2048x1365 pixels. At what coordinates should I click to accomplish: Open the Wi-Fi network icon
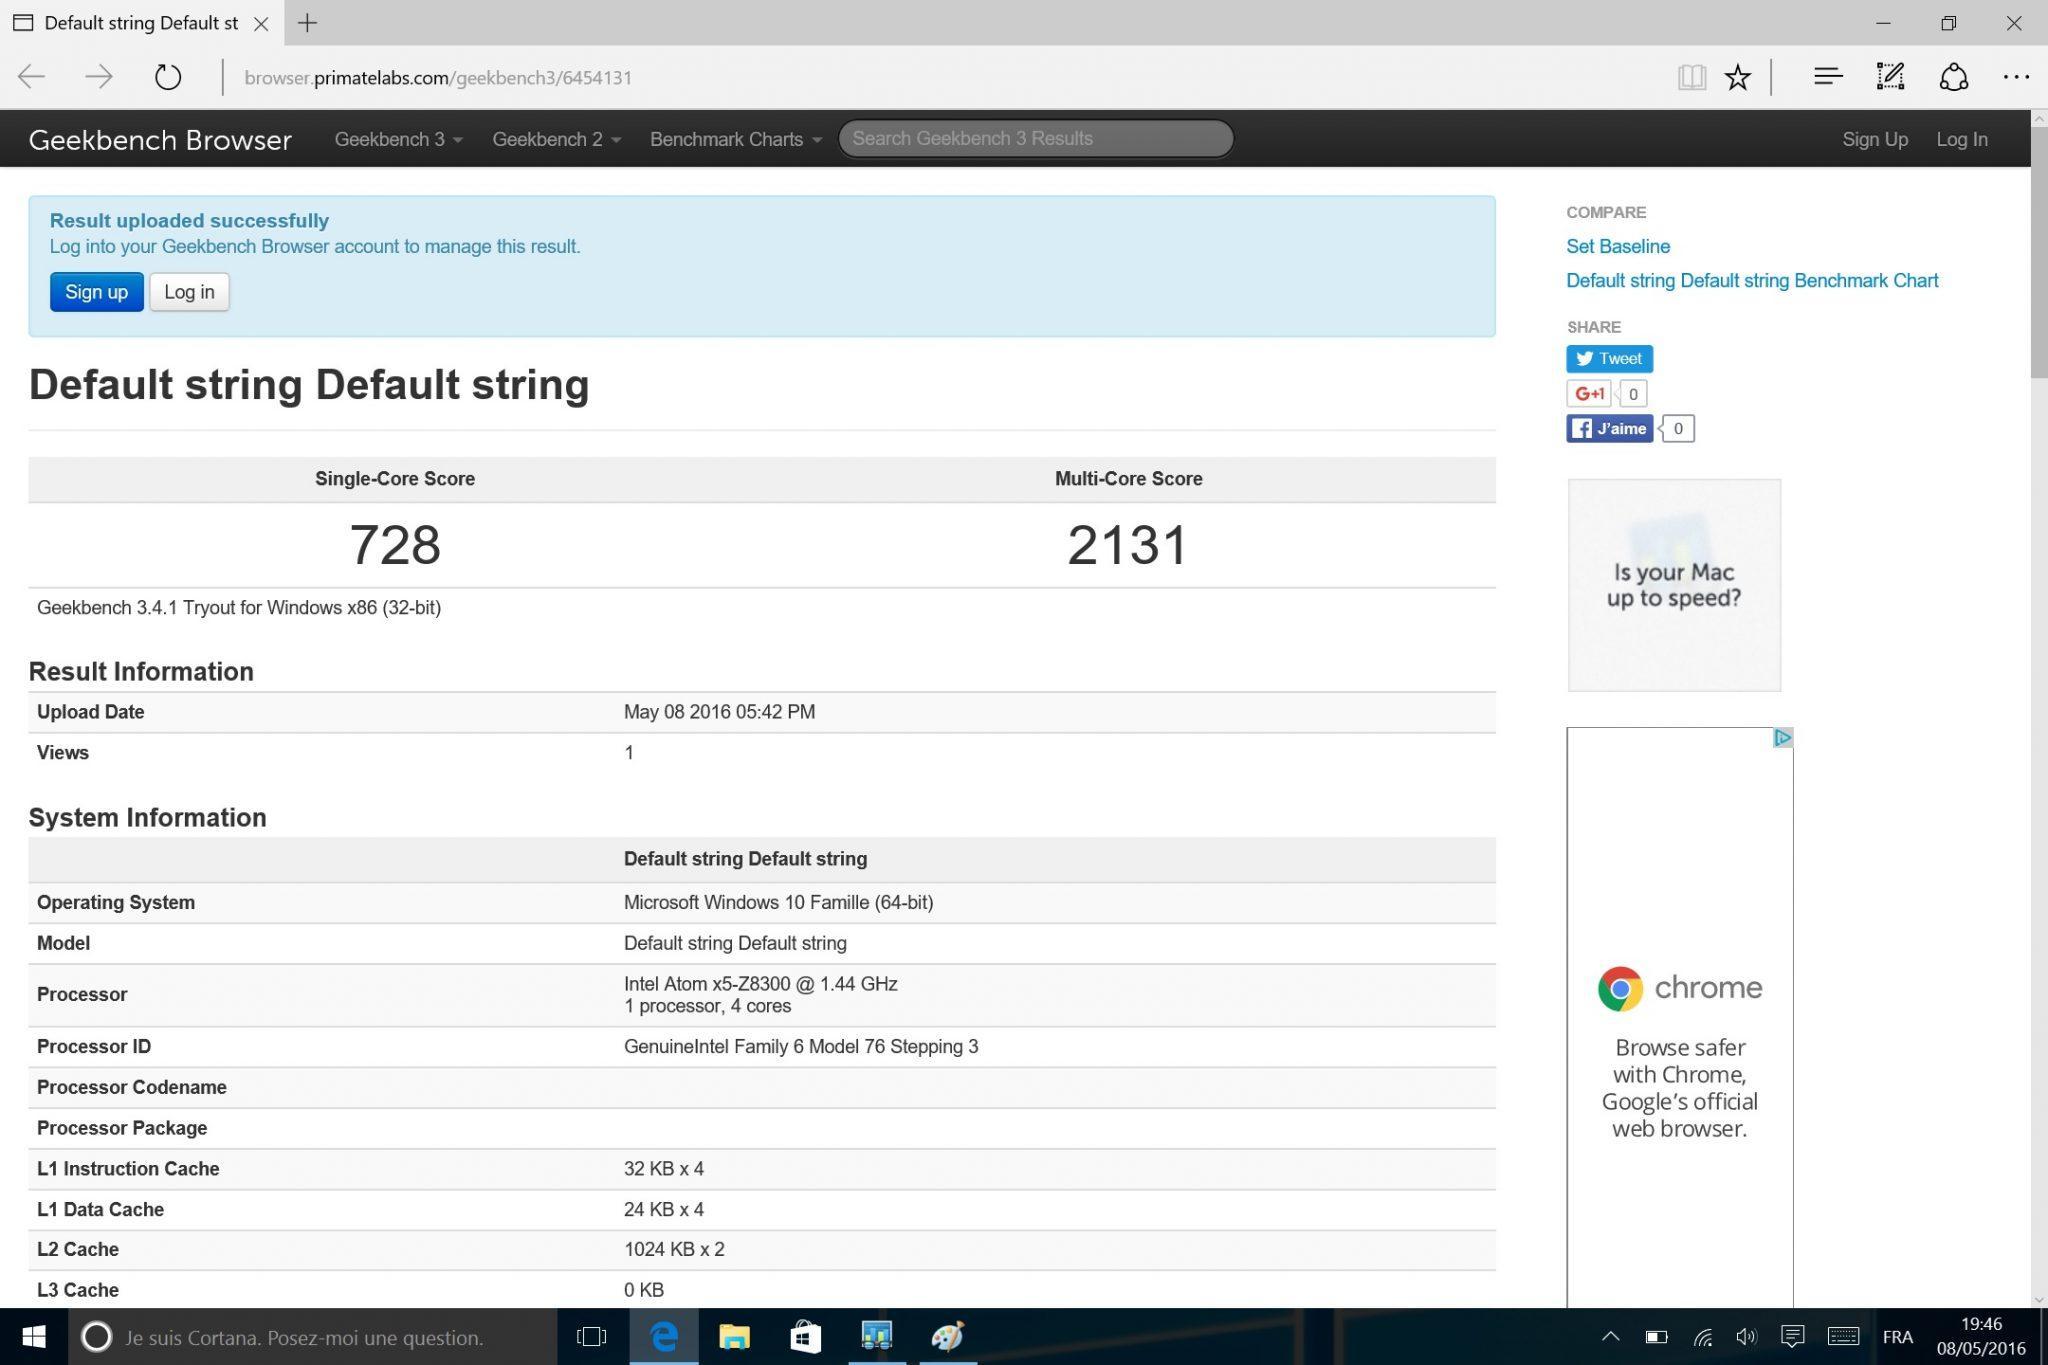pos(1702,1337)
